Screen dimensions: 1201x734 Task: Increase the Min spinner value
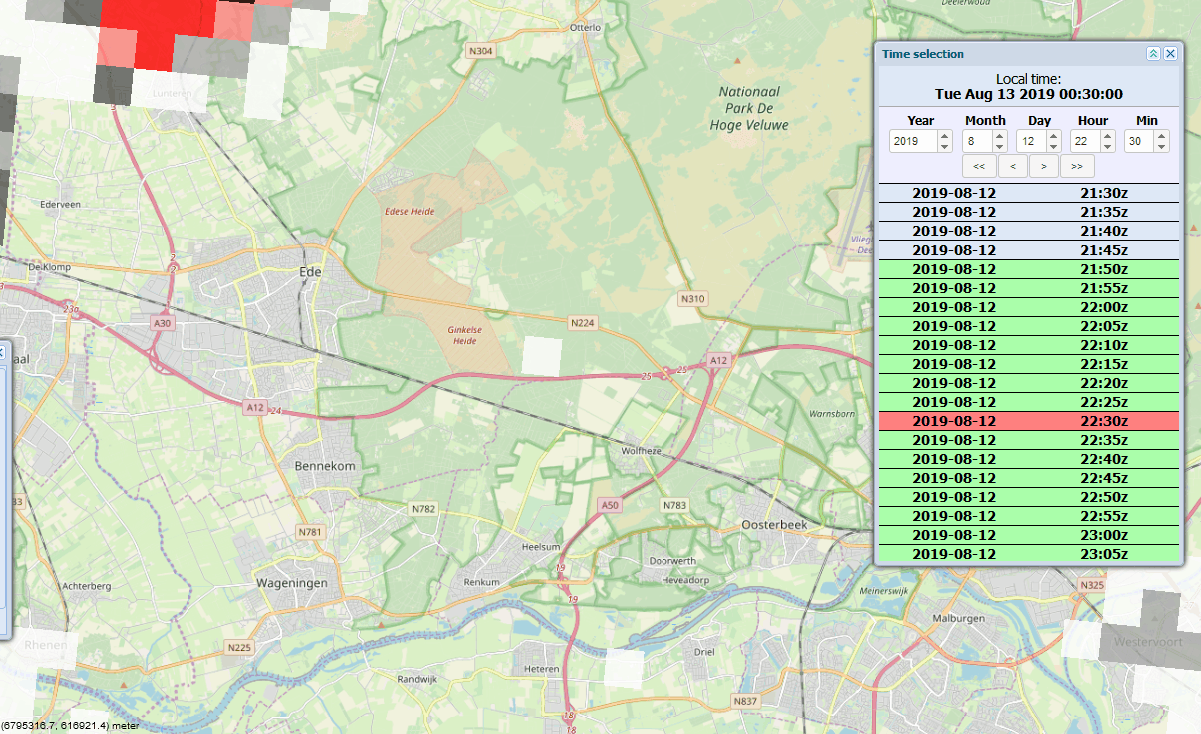(1161, 136)
